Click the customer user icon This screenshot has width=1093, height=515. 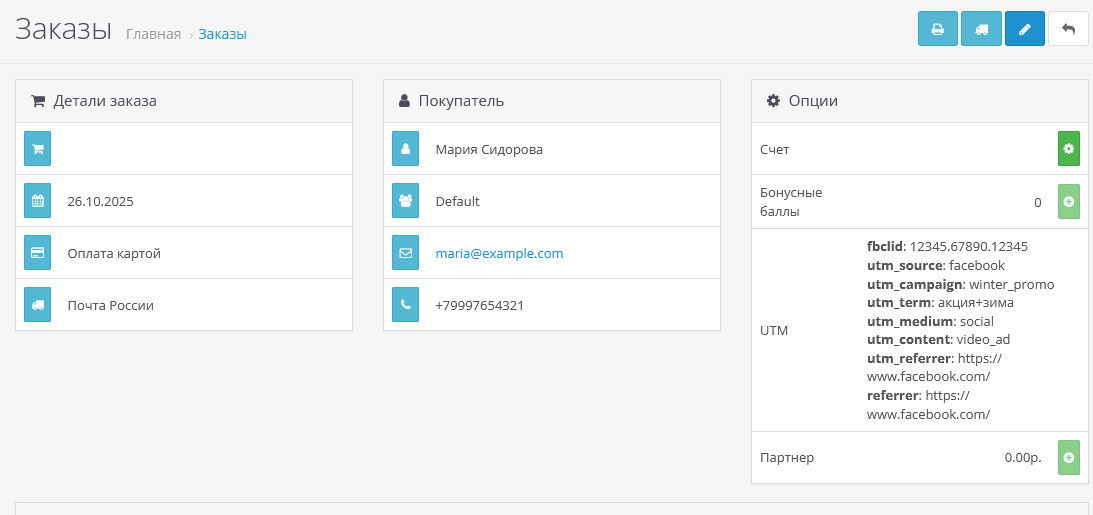pyautogui.click(x=405, y=149)
